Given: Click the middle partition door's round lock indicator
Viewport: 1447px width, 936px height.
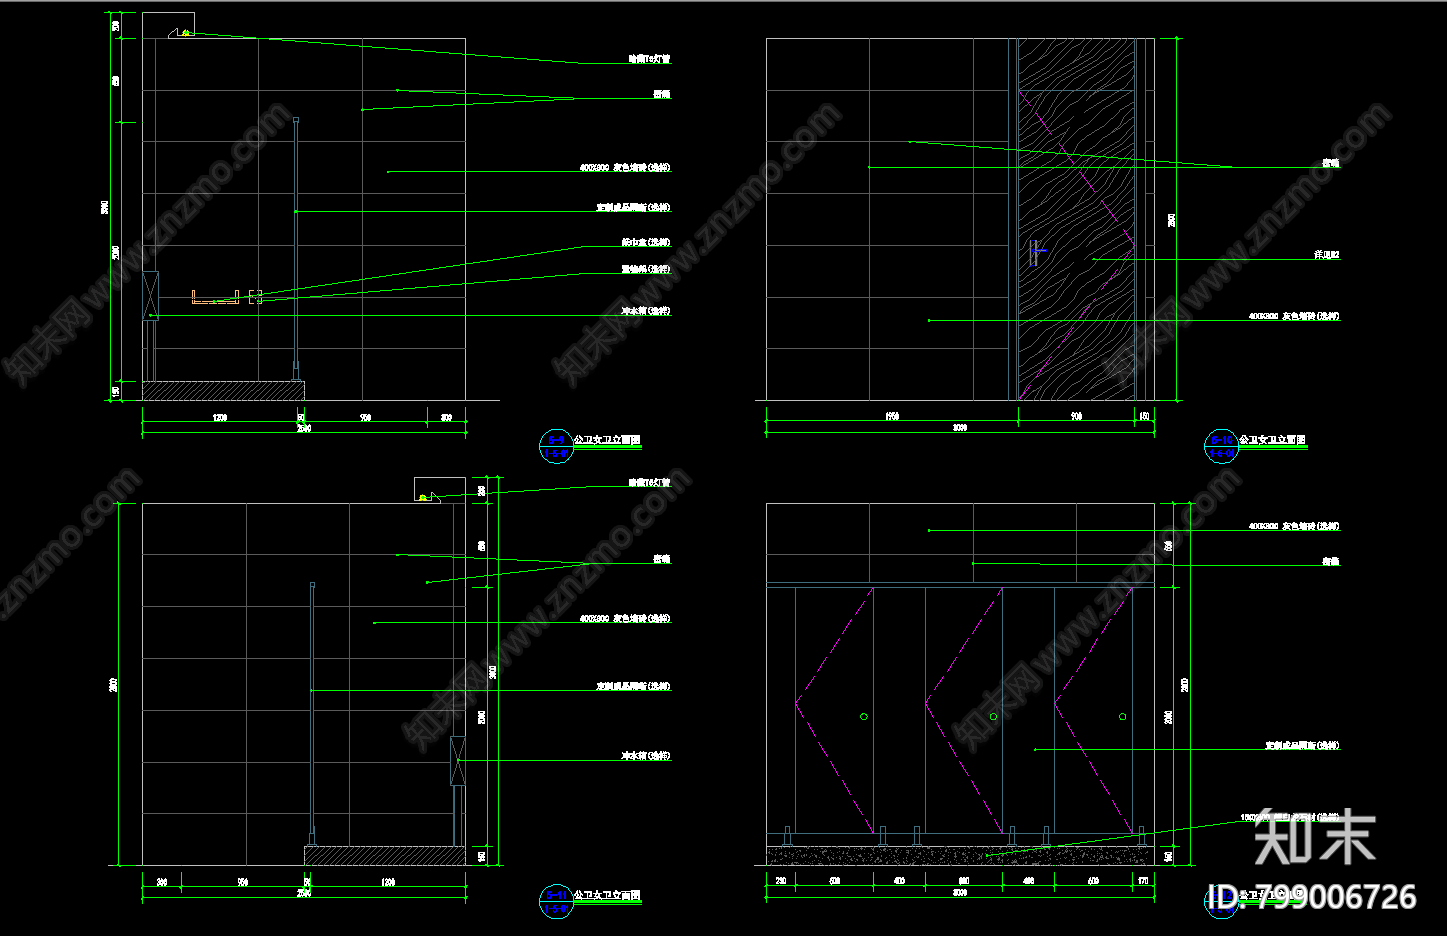Looking at the screenshot, I should point(993,716).
